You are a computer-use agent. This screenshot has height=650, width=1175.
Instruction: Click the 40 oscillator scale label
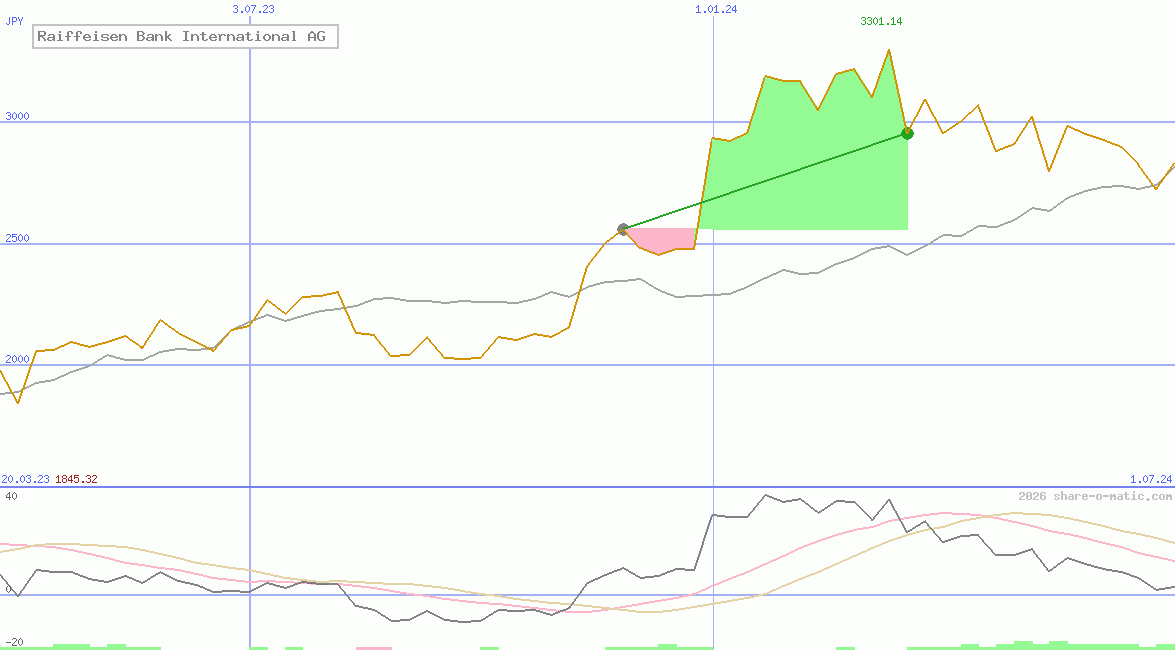[x=11, y=496]
